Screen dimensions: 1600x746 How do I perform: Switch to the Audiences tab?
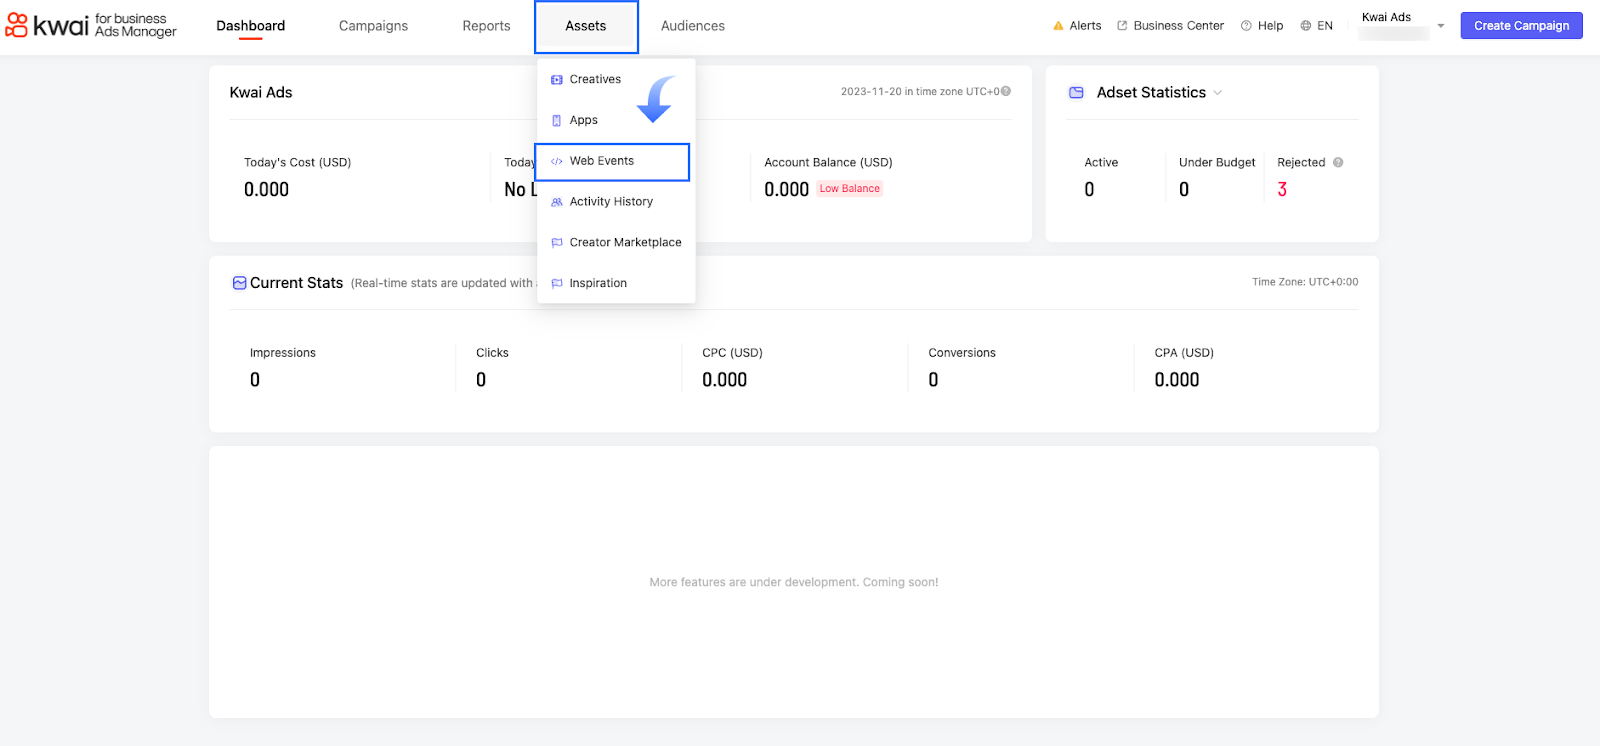[x=693, y=26]
